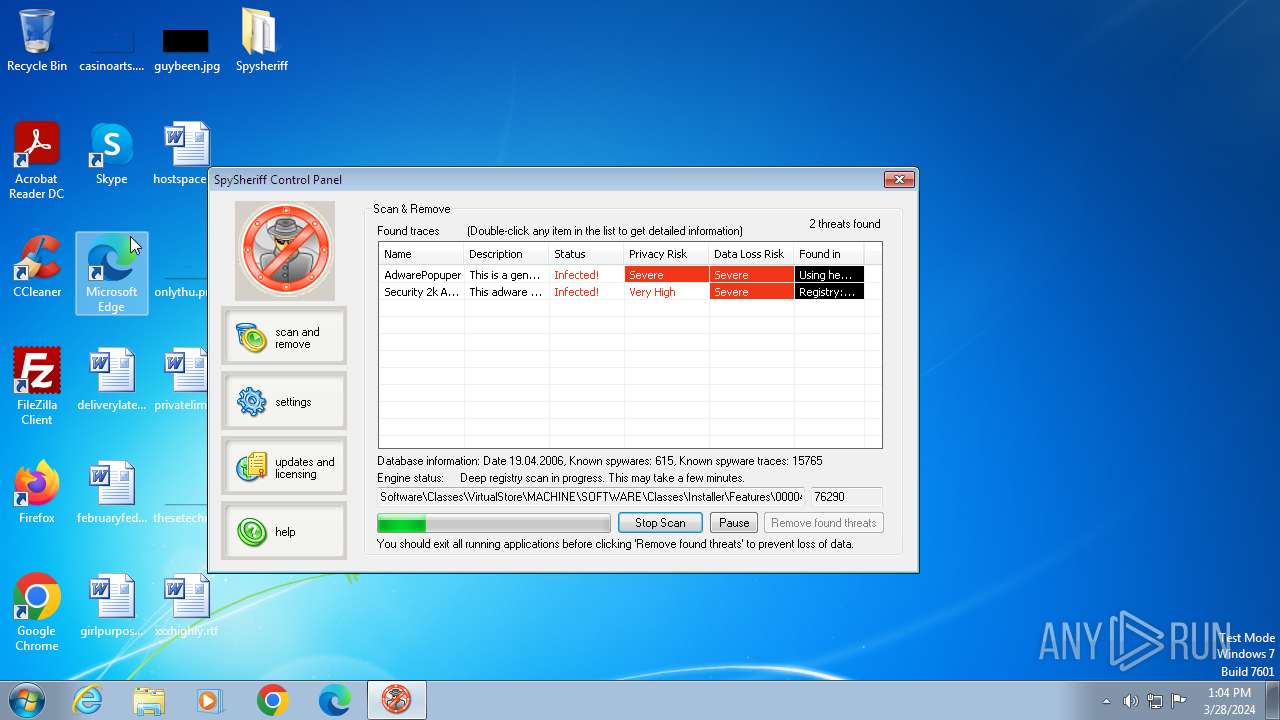Open the help section
The height and width of the screenshot is (720, 1280).
click(284, 531)
